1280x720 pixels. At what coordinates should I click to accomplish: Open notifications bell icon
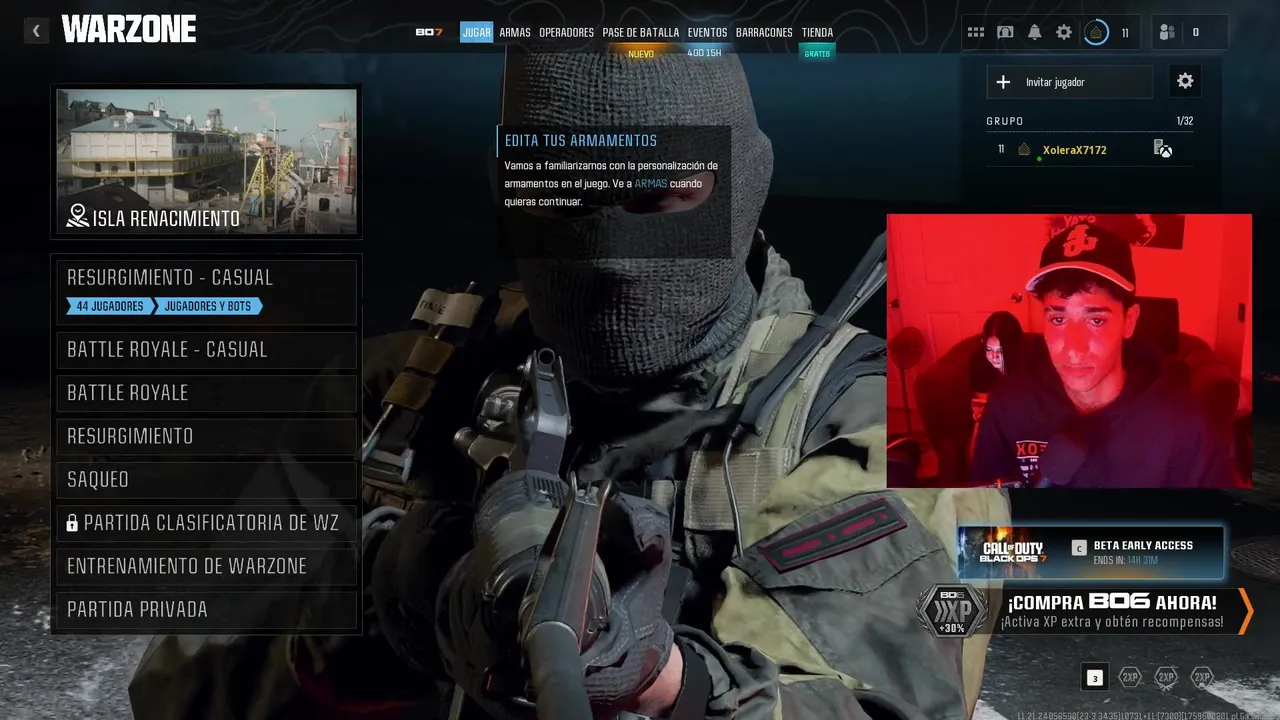coord(1034,32)
